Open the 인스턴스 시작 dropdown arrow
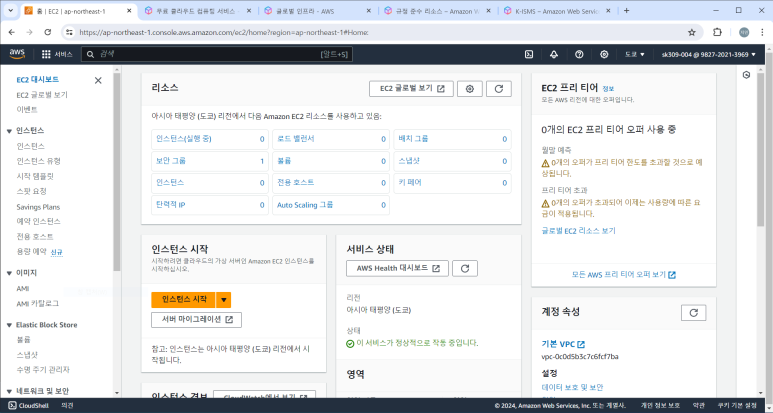This screenshot has width=773, height=413. 224,300
